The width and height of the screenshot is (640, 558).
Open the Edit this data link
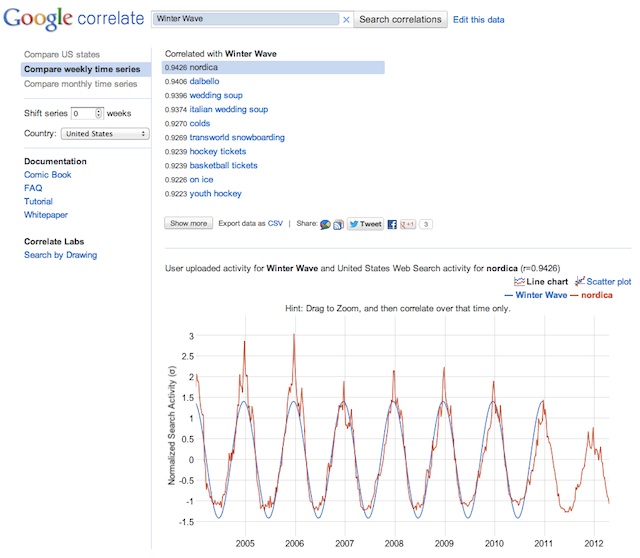[478, 20]
